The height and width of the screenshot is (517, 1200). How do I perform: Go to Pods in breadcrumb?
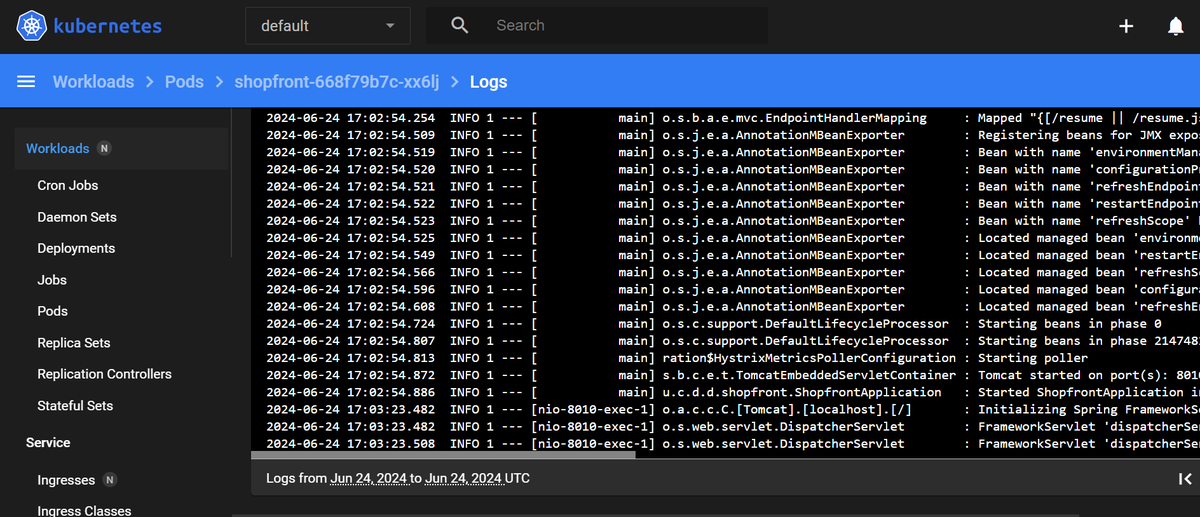click(184, 82)
